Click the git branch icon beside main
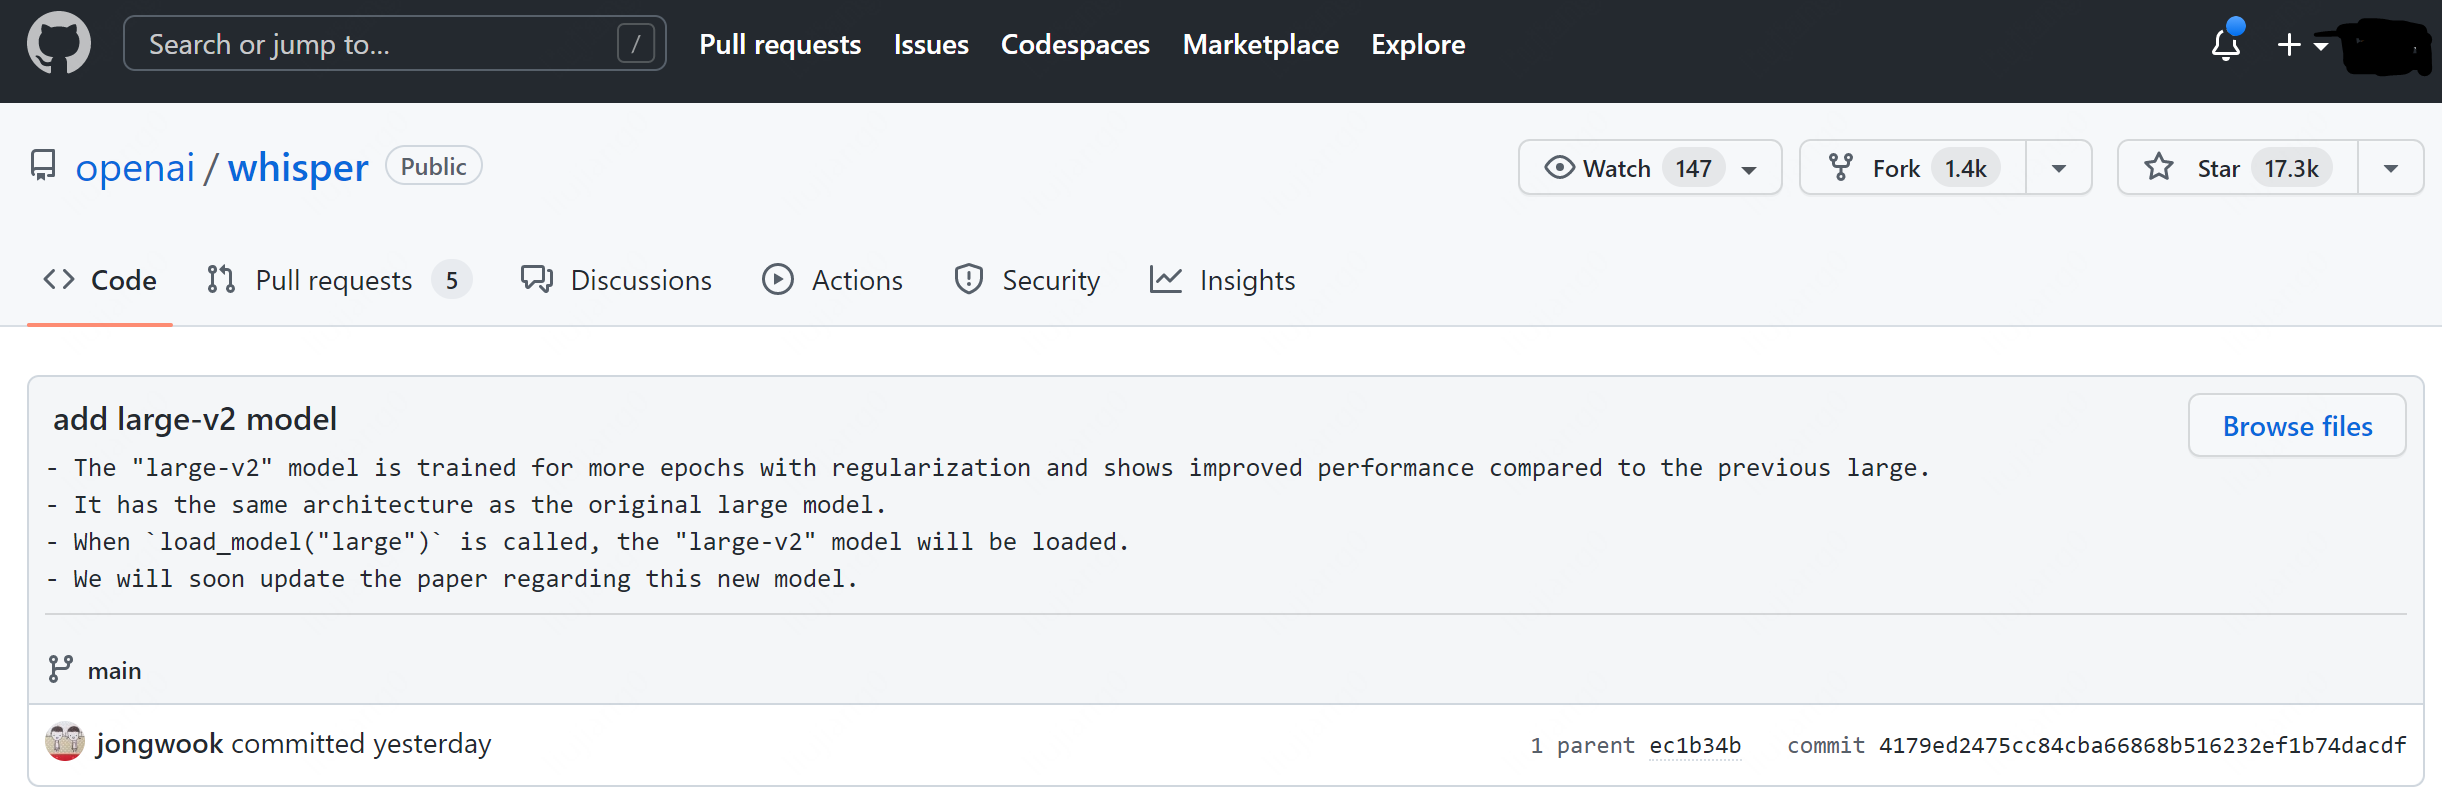This screenshot has width=2442, height=800. coord(60,669)
